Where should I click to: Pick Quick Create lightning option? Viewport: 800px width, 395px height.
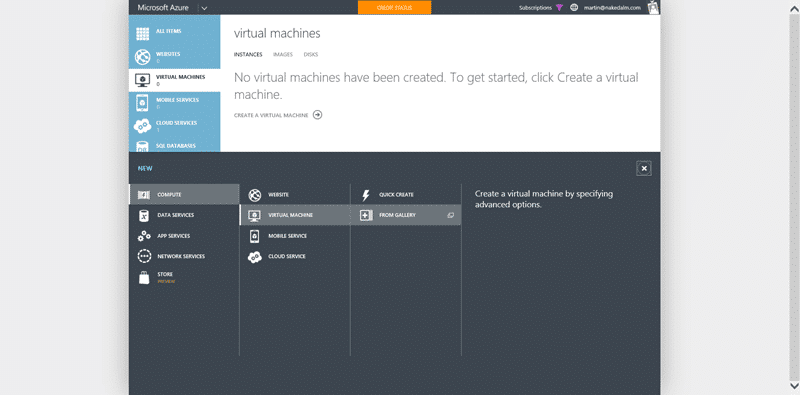(x=406, y=194)
